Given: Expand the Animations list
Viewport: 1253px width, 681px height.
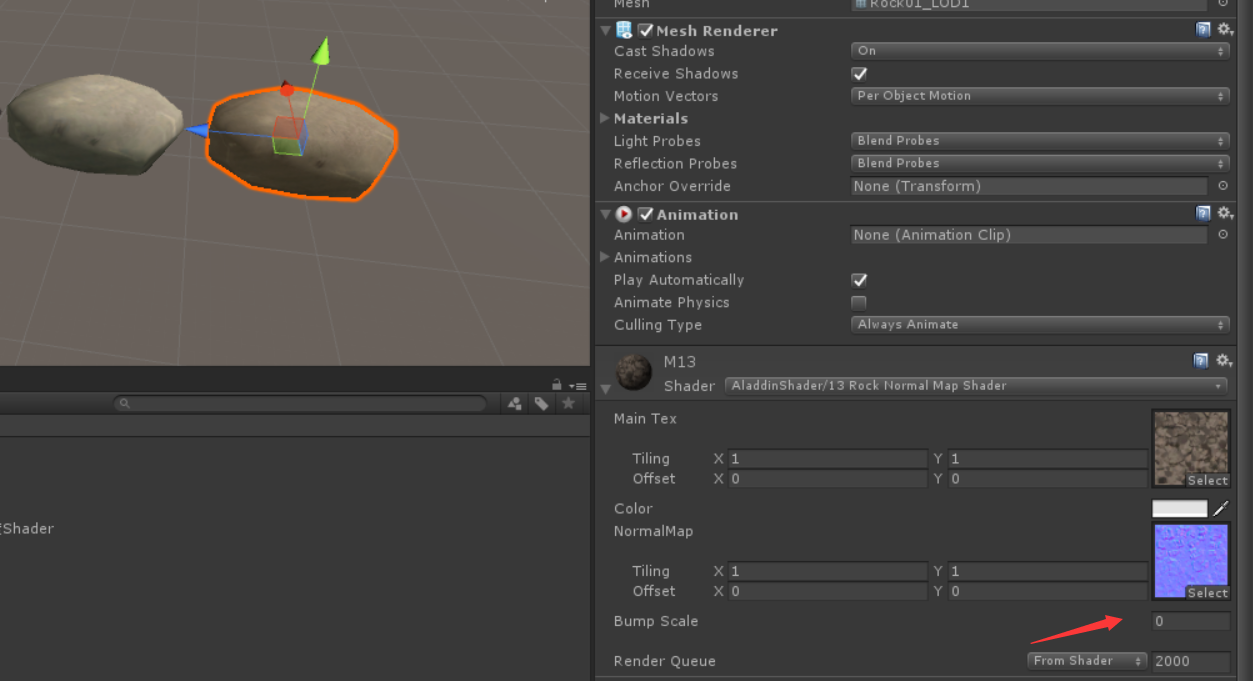Looking at the screenshot, I should coord(604,257).
